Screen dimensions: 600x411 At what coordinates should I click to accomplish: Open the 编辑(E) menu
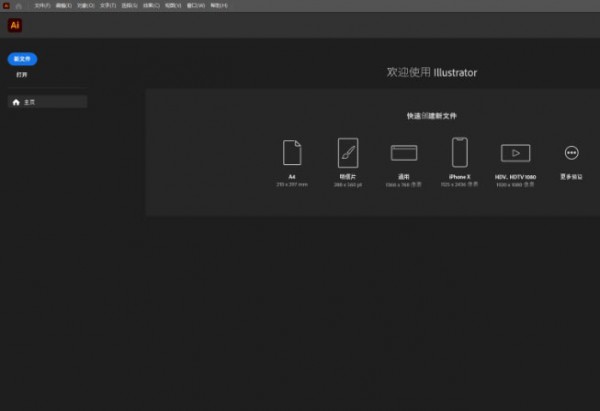coord(64,6)
